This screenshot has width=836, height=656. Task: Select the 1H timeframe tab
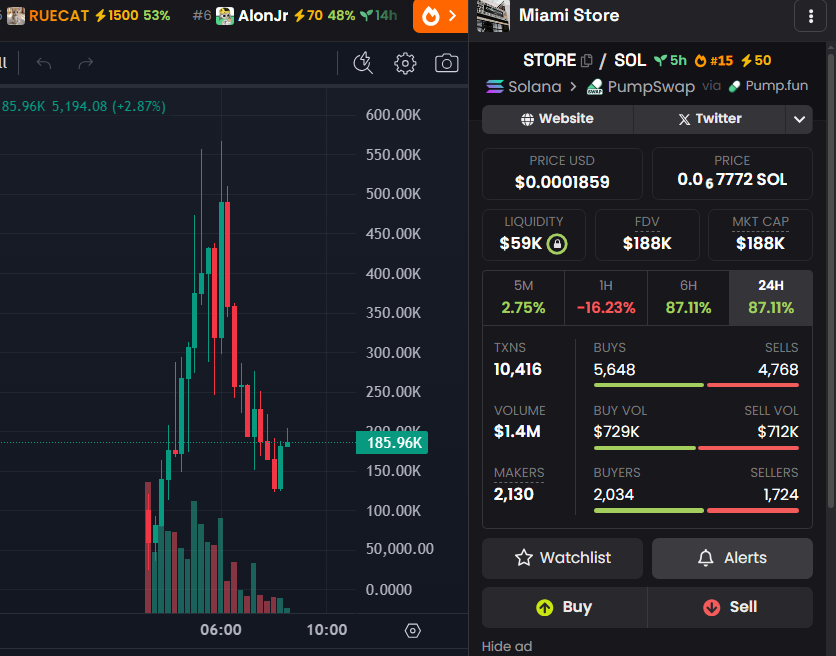606,297
